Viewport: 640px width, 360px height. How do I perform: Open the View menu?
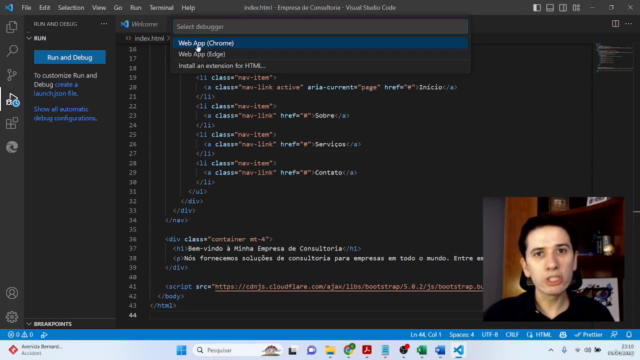[99, 8]
